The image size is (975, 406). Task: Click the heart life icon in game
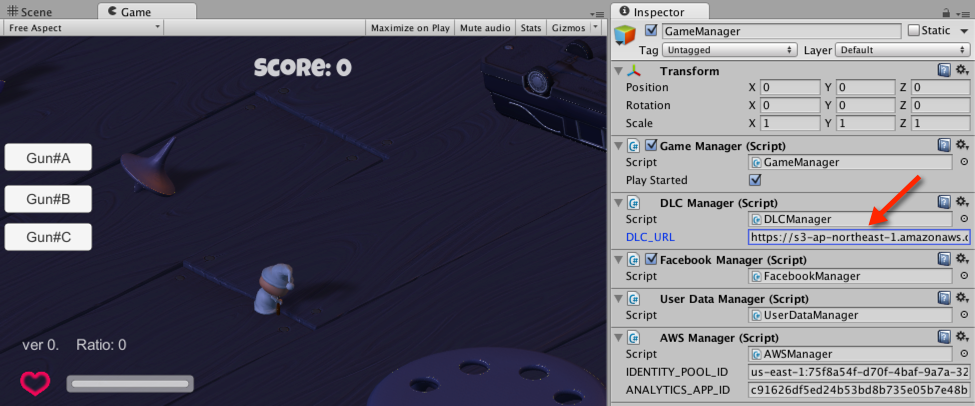tap(35, 383)
